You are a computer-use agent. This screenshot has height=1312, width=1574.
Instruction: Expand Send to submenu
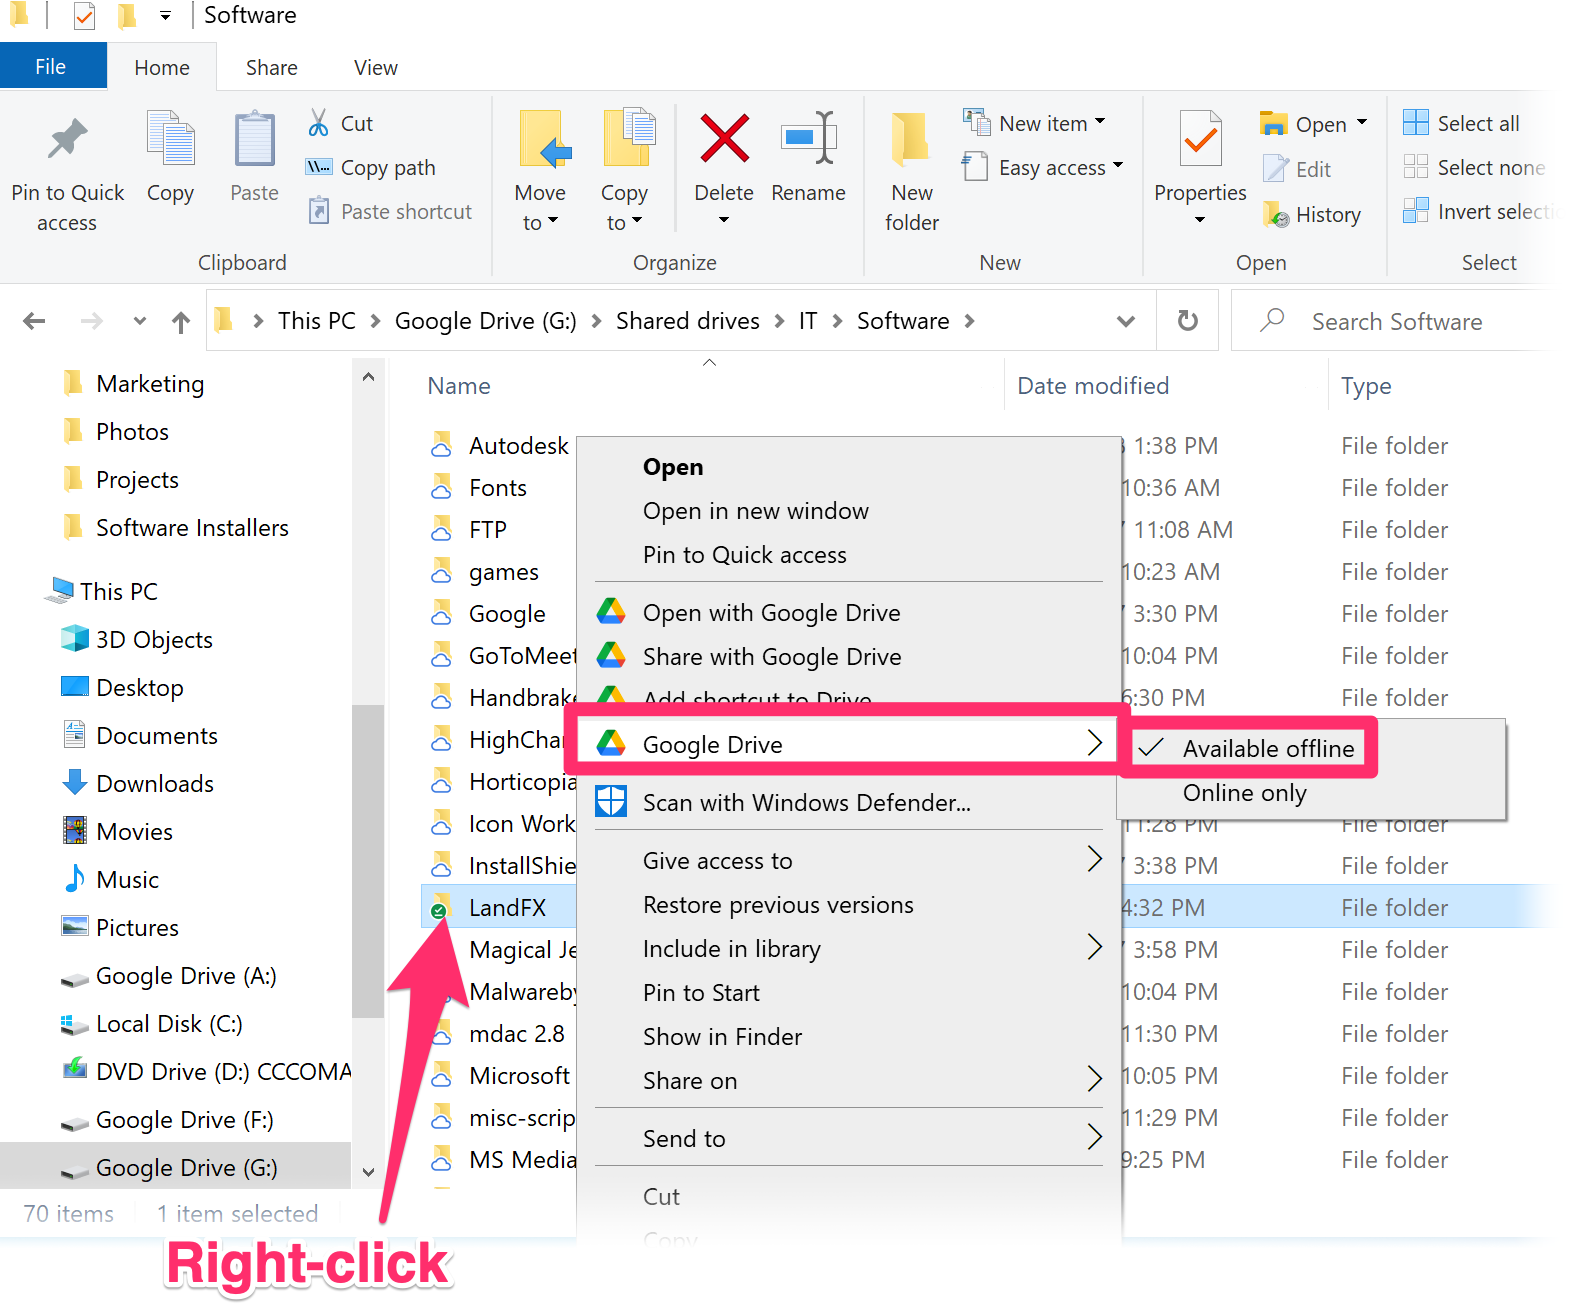point(1094,1137)
